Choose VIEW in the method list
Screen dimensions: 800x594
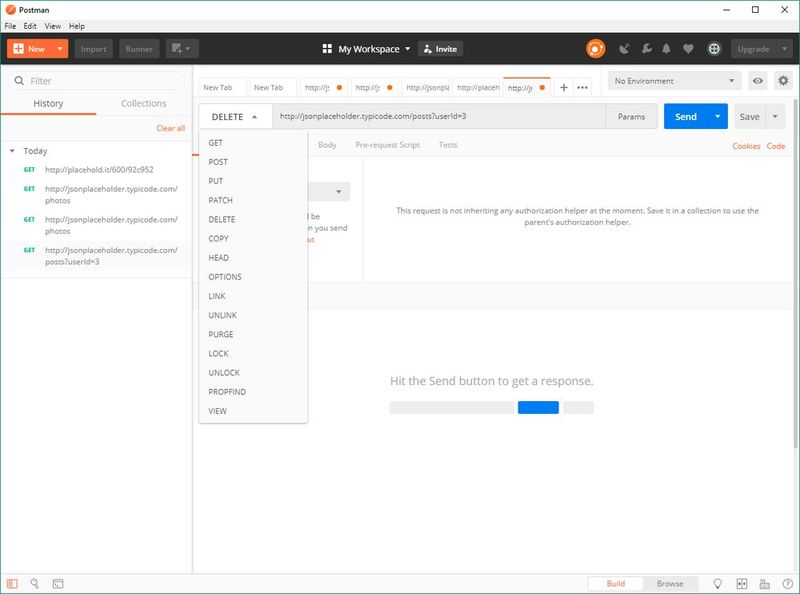point(253,411)
